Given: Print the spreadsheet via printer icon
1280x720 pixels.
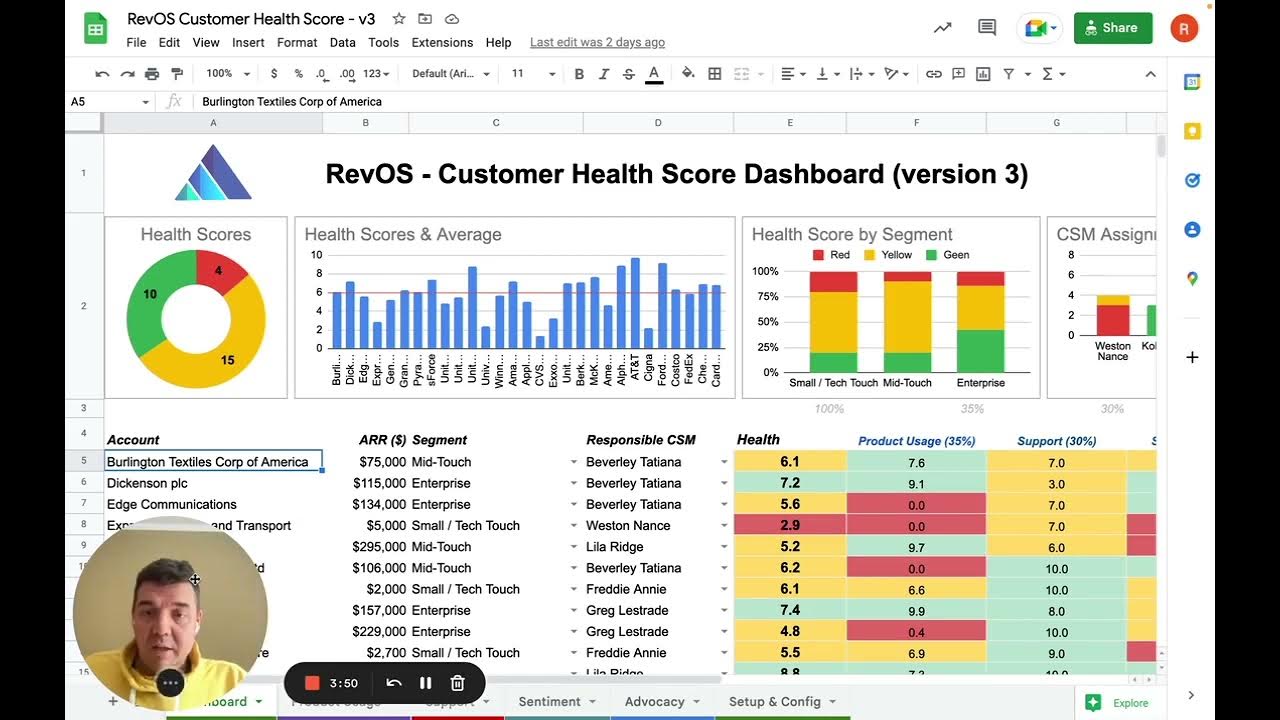Looking at the screenshot, I should click(152, 74).
